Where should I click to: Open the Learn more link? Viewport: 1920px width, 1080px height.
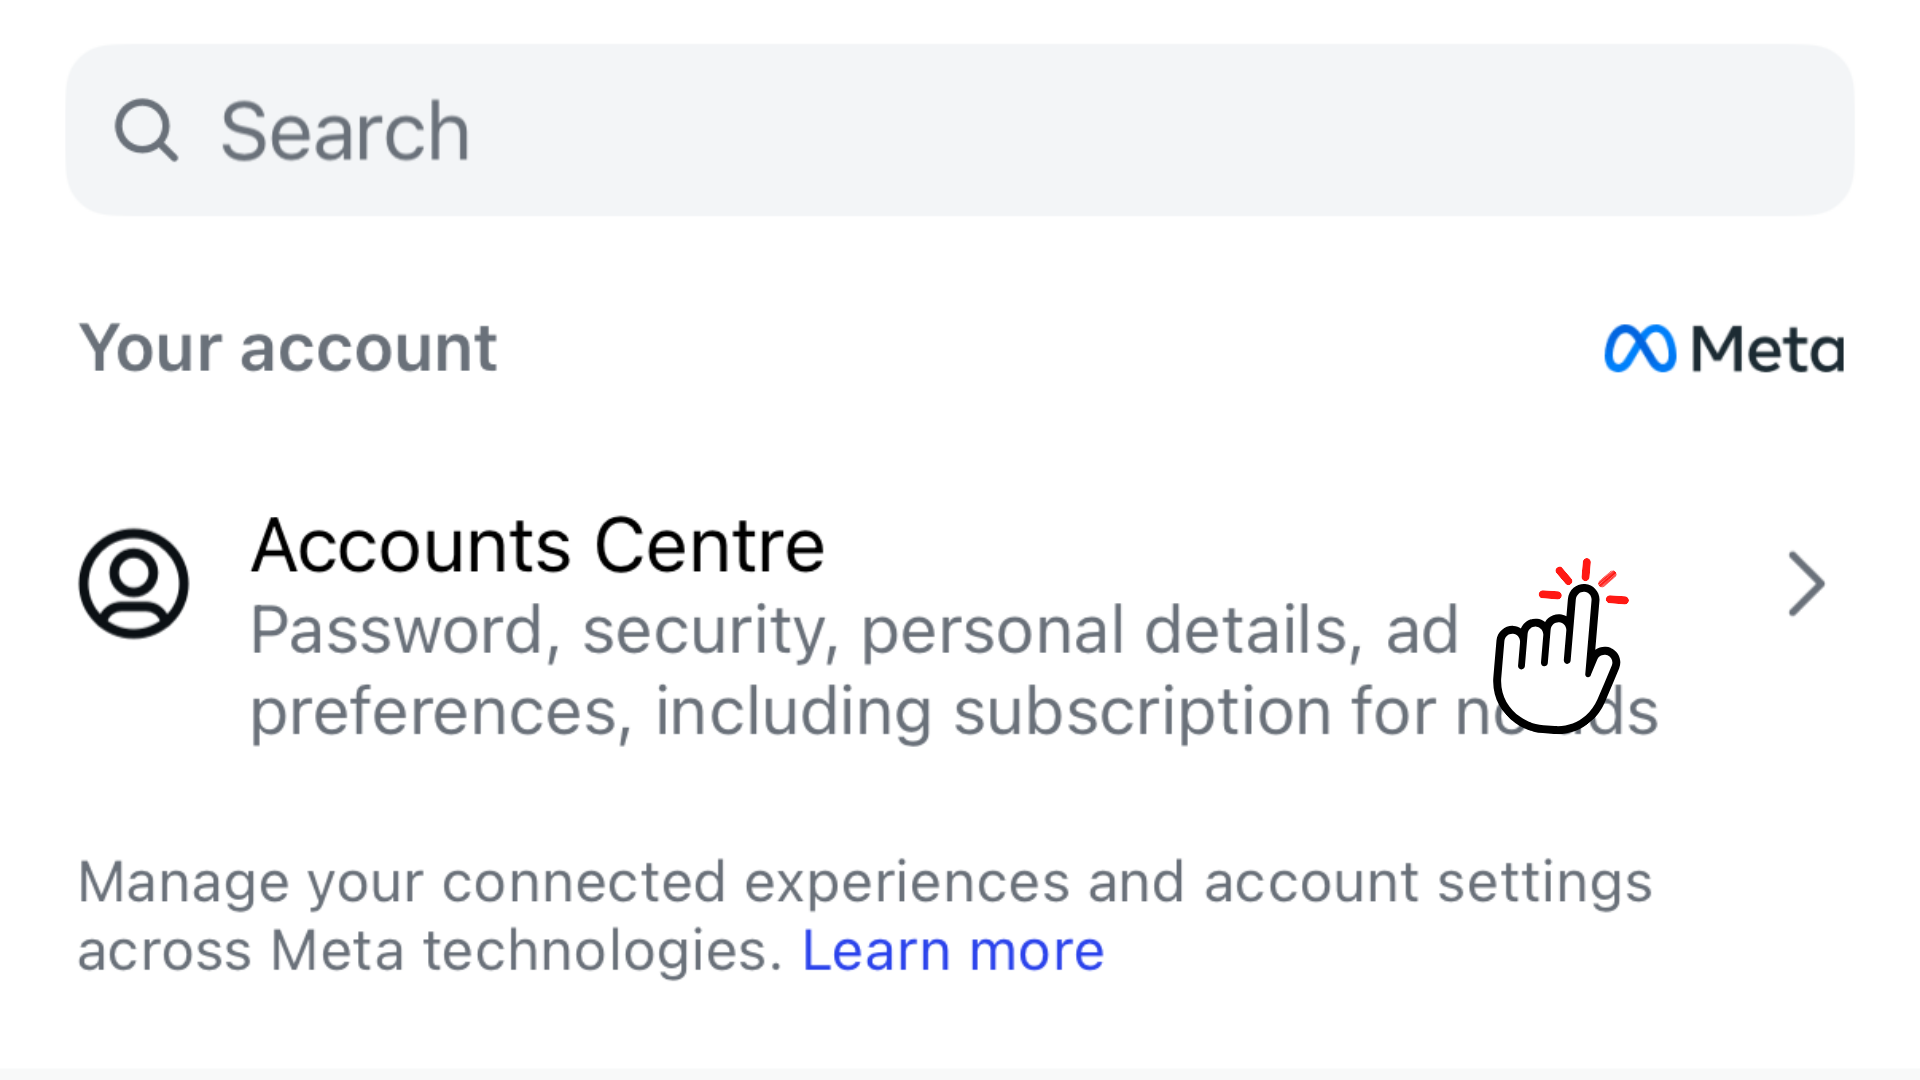click(953, 950)
